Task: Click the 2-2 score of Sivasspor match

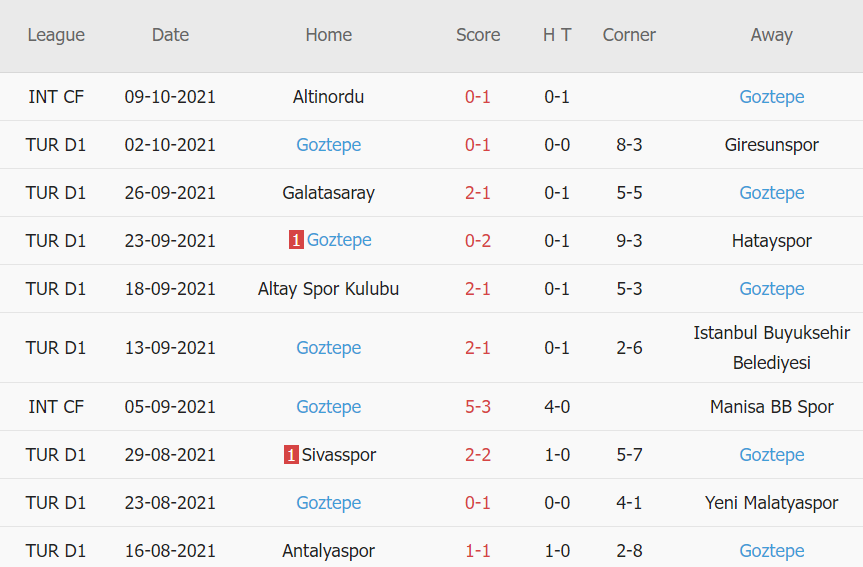Action: click(477, 455)
